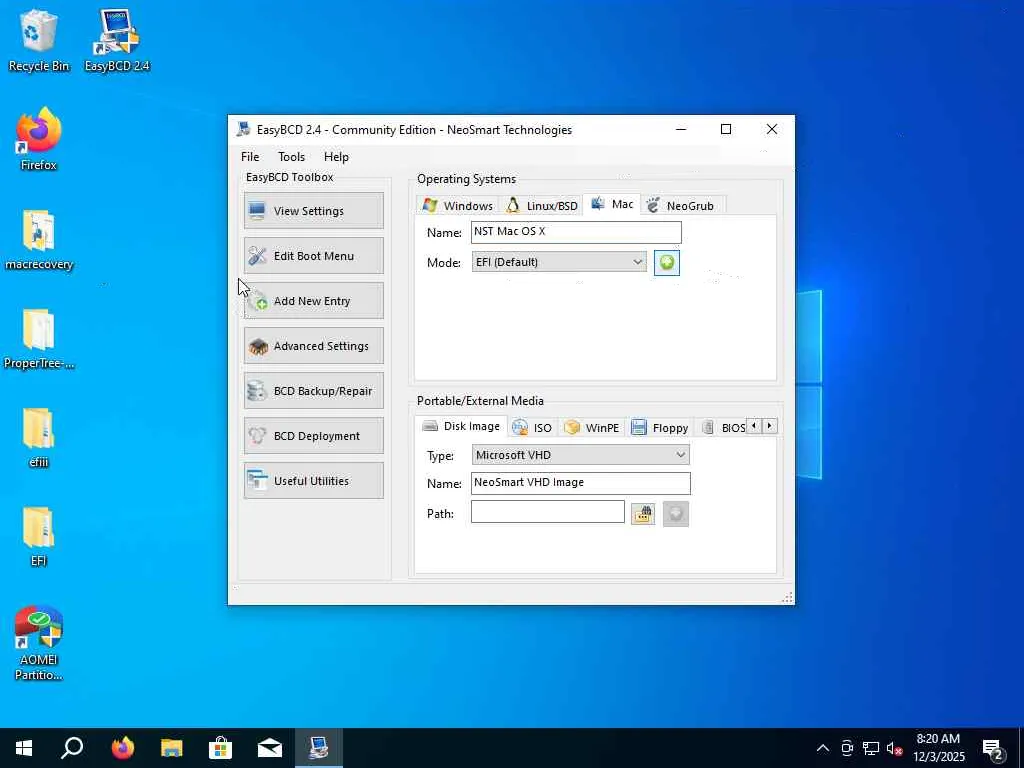Click the Meet Now tray icon
Image resolution: width=1024 pixels, height=768 pixels.
847,748
